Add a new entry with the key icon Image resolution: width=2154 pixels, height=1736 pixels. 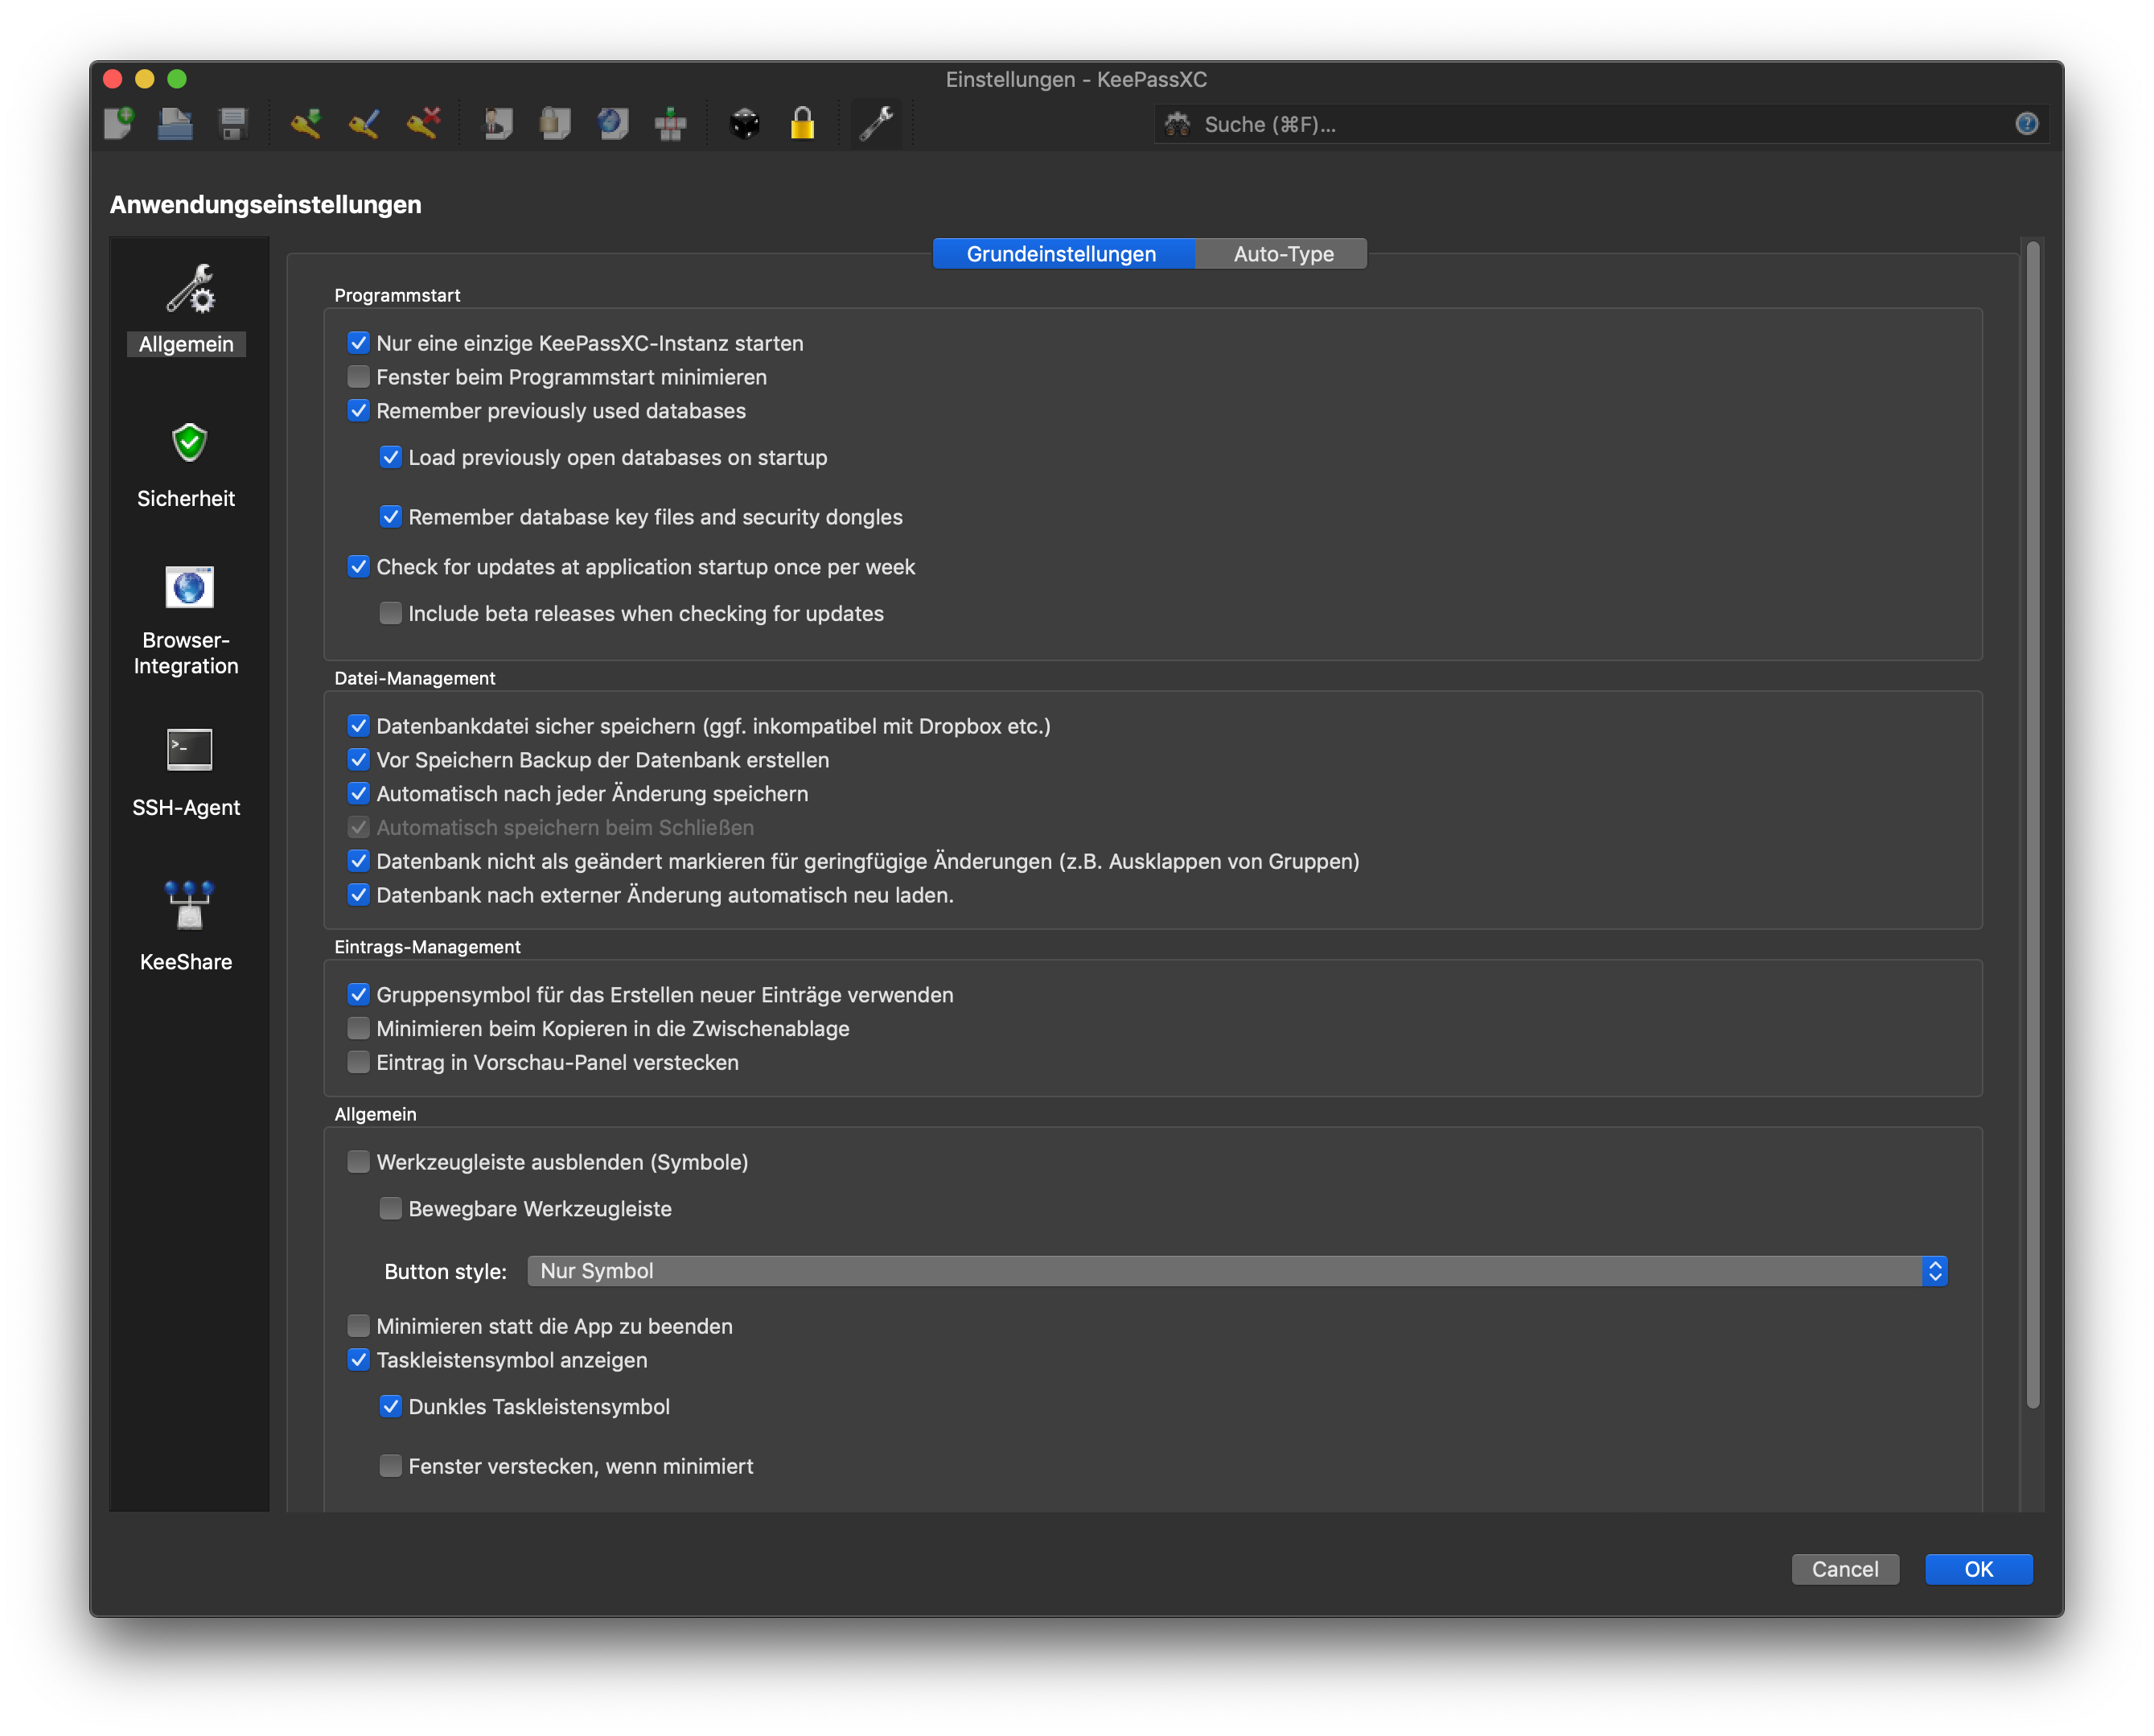pyautogui.click(x=305, y=123)
